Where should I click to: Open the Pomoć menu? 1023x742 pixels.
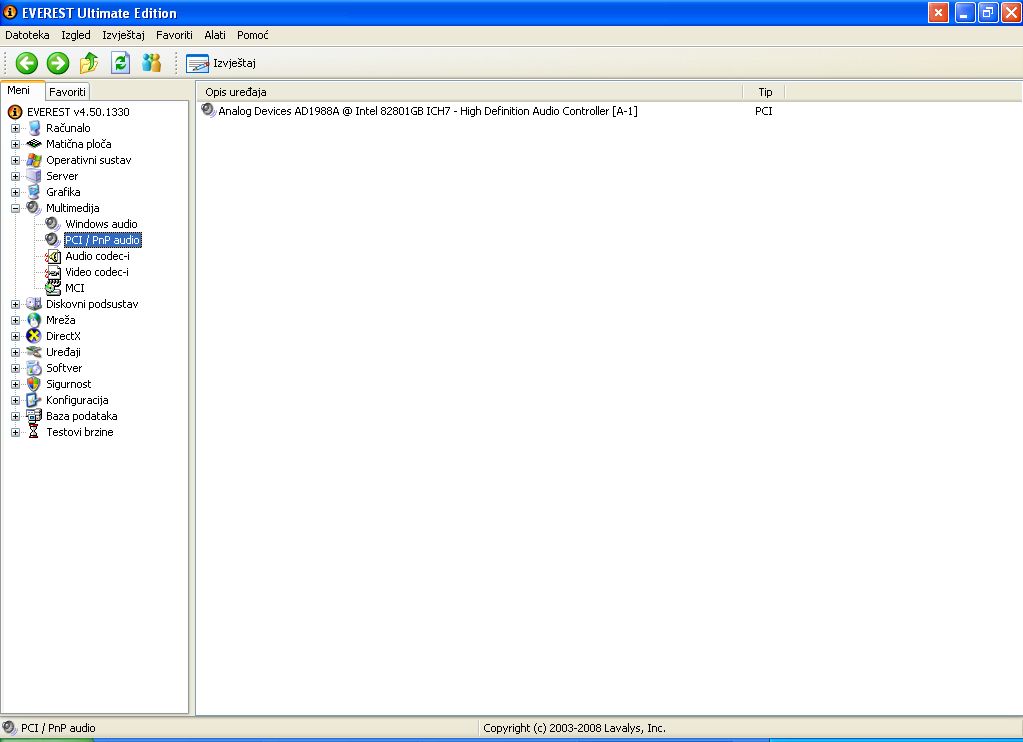(252, 35)
